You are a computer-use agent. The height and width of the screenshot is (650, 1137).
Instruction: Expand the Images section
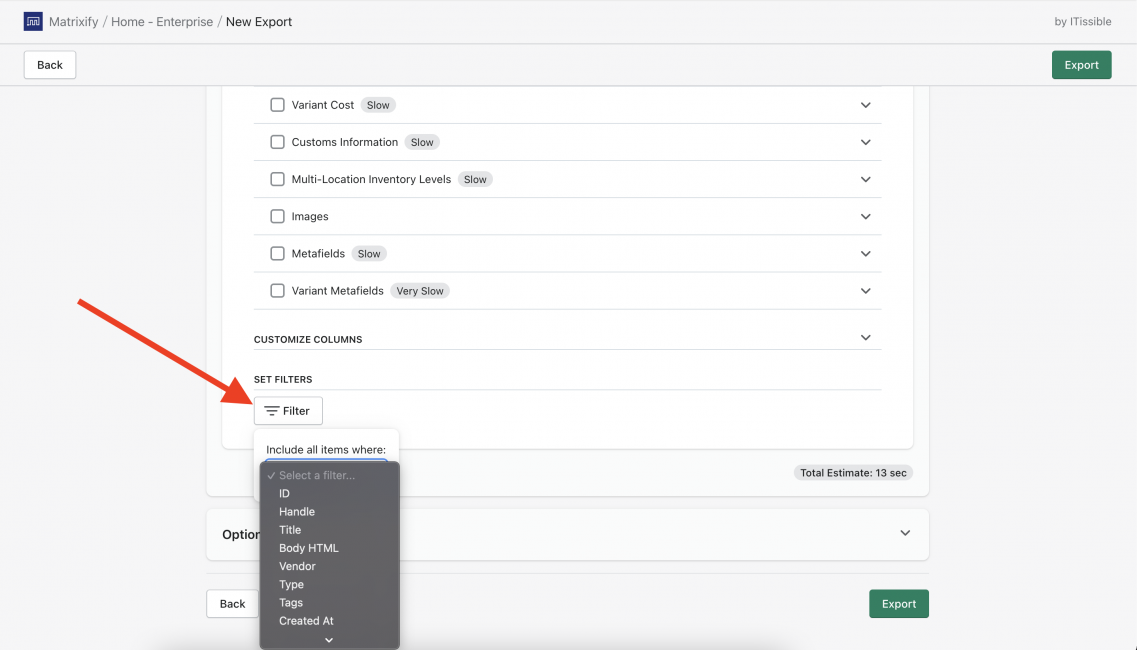tap(866, 216)
